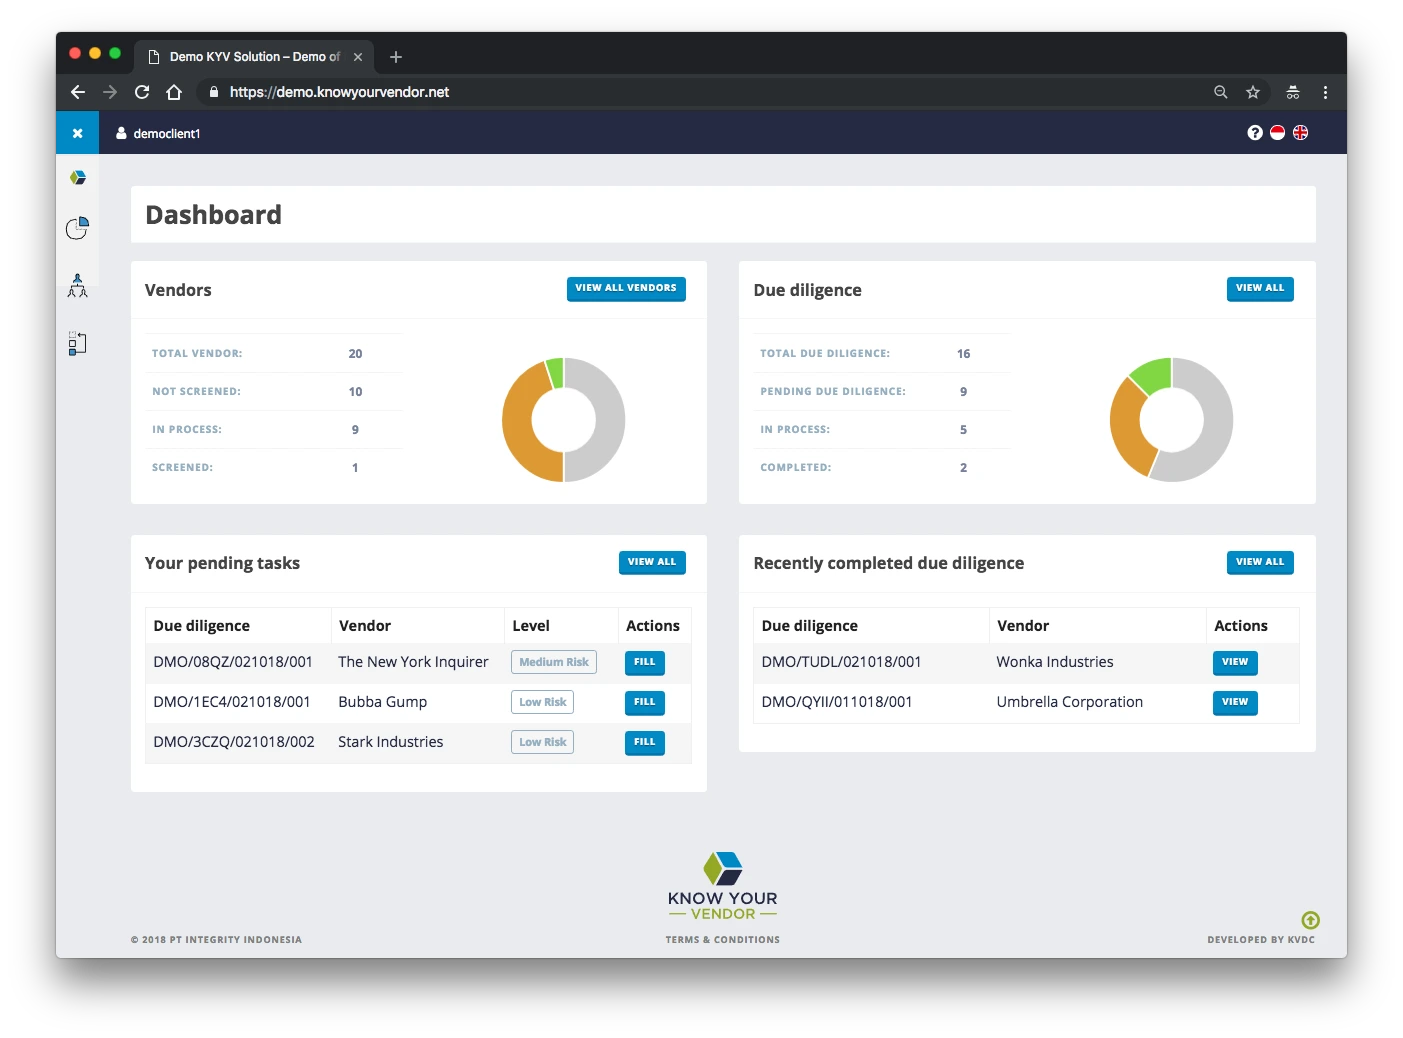Open a new browser tab with the plus
Viewport: 1403px width, 1038px height.
[x=395, y=57]
